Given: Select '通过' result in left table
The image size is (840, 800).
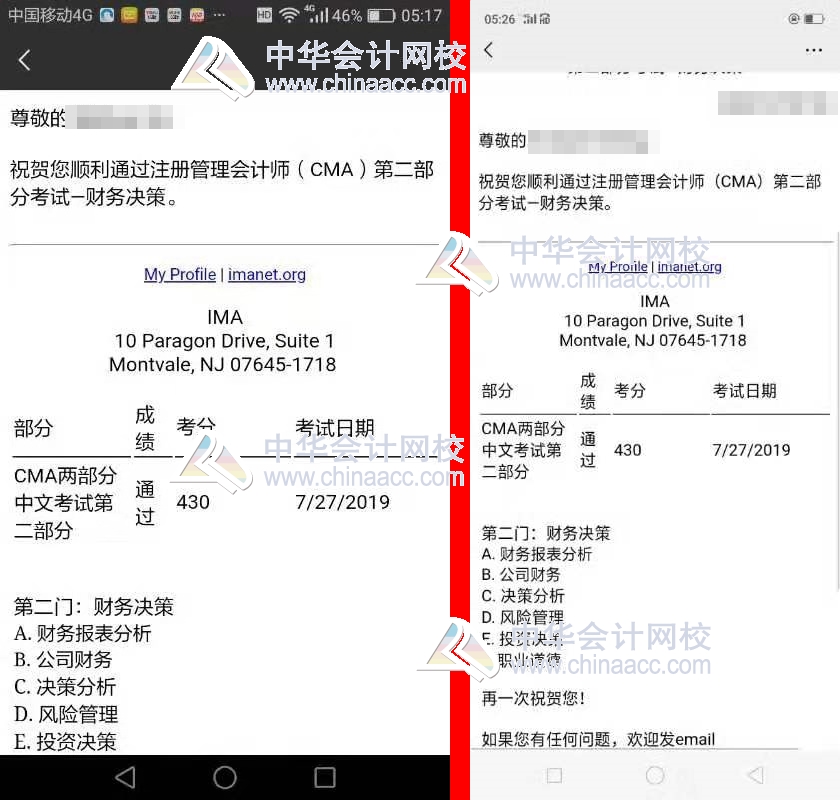Looking at the screenshot, I should point(145,503).
